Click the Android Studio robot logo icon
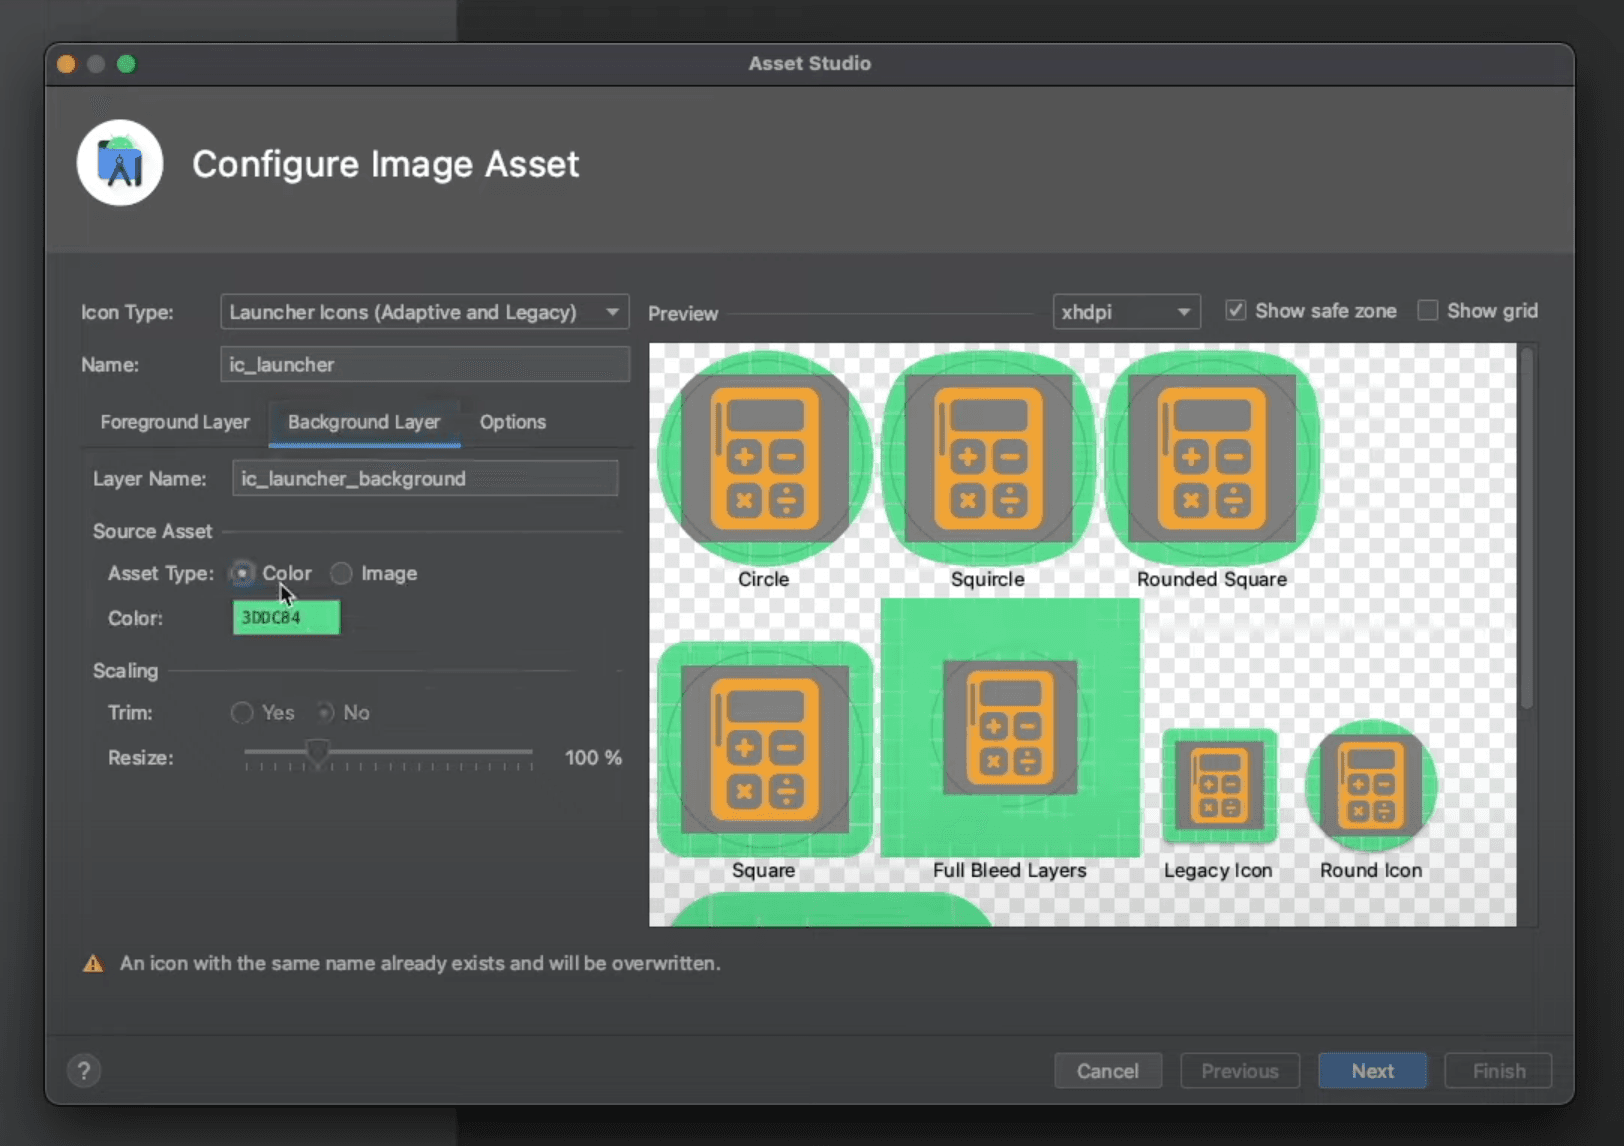This screenshot has width=1624, height=1146. tap(119, 163)
